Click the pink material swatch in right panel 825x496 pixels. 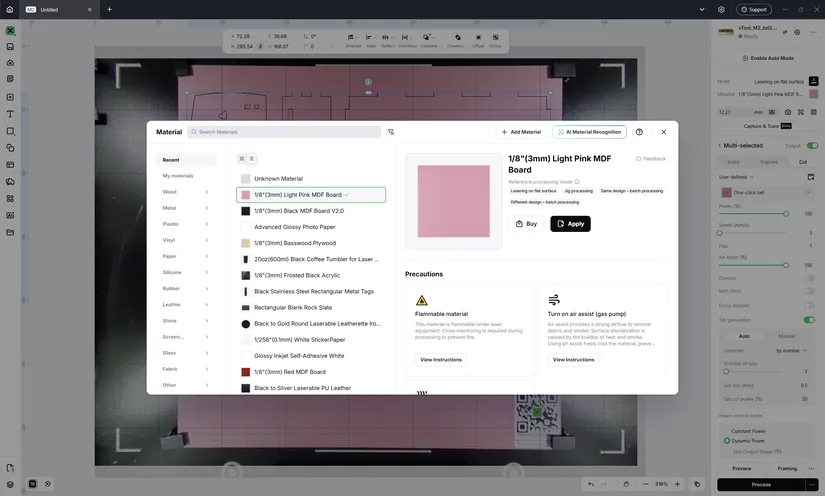click(813, 94)
